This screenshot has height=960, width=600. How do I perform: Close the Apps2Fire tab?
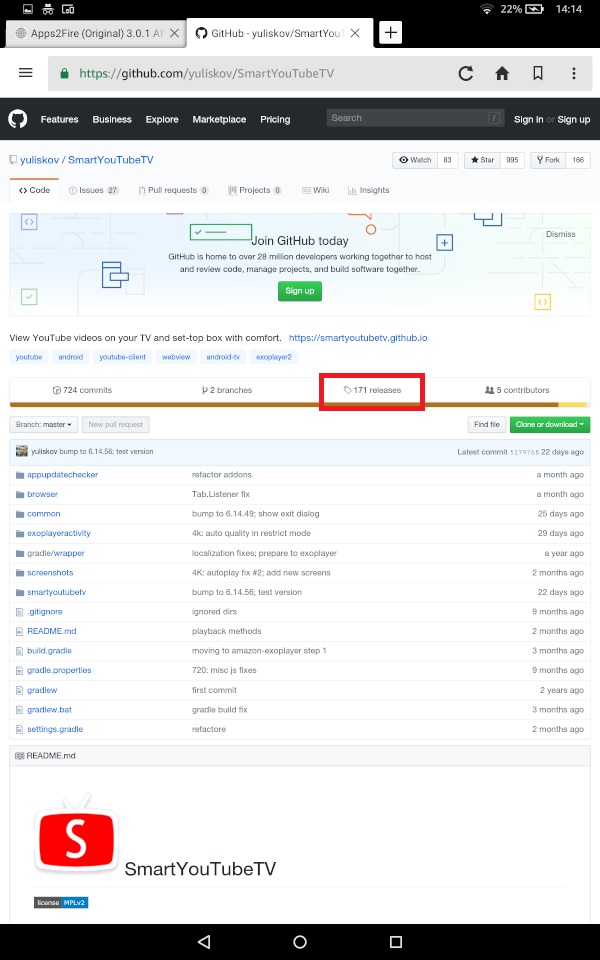174,33
